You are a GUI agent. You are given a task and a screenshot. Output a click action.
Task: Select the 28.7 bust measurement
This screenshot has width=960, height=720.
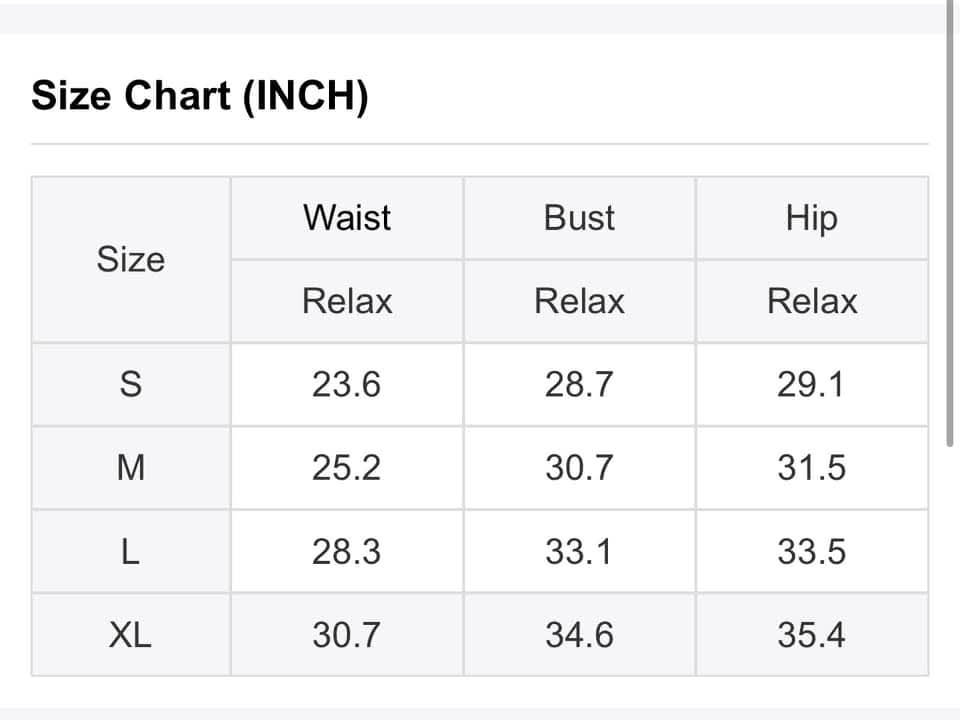point(579,384)
